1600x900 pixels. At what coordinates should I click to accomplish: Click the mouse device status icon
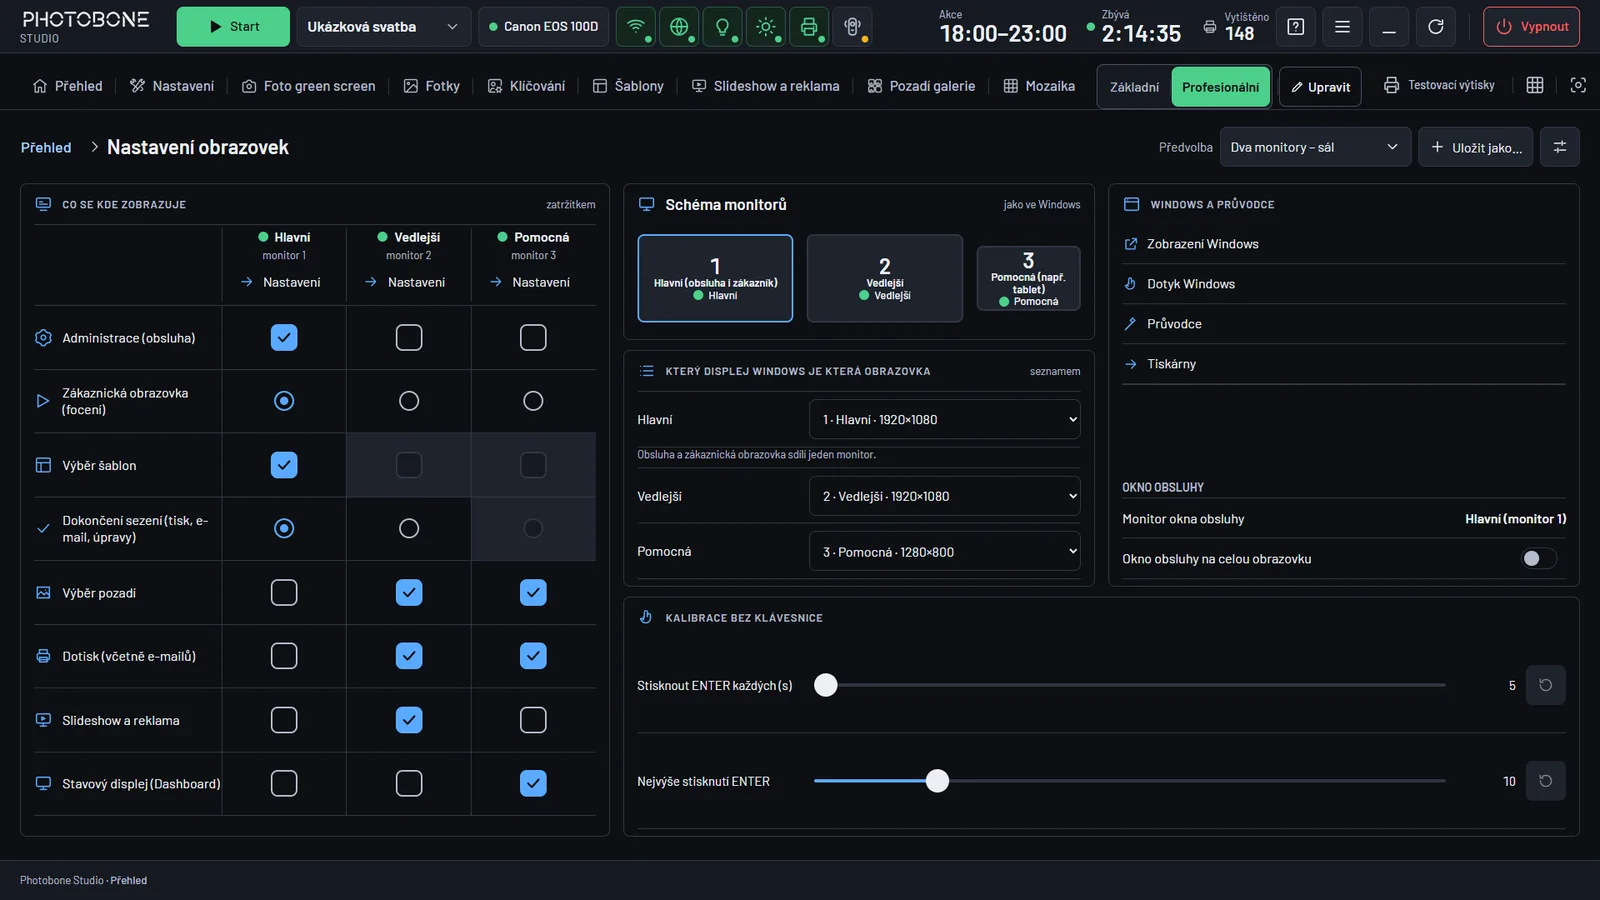coord(852,27)
